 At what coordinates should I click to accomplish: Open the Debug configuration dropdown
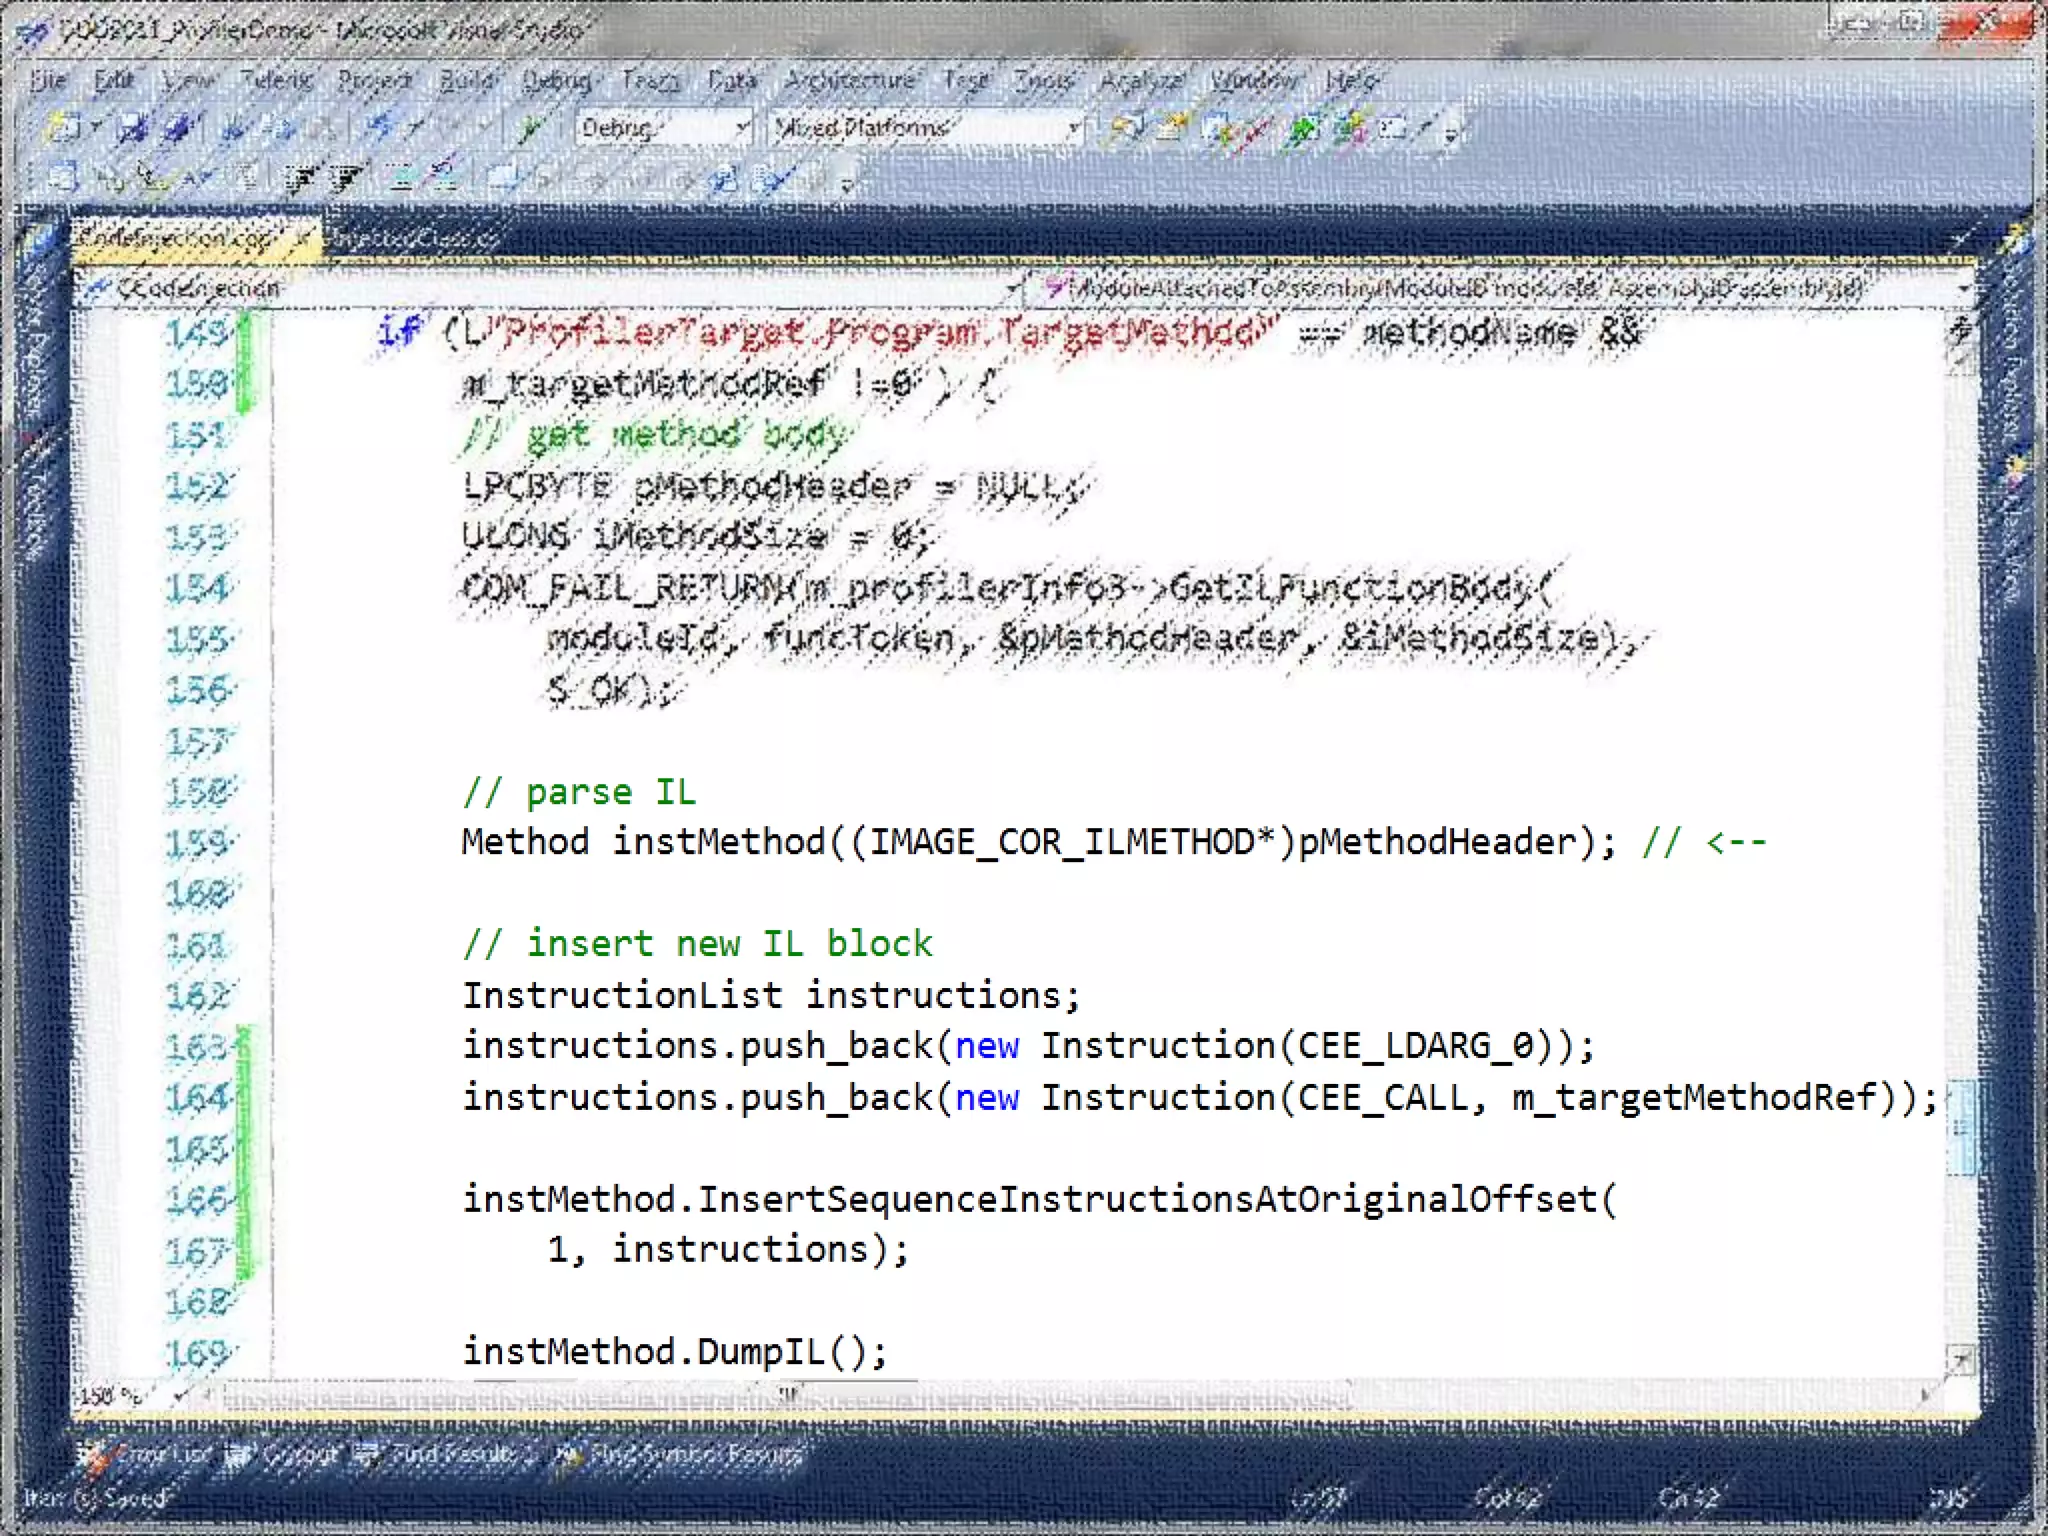(742, 128)
